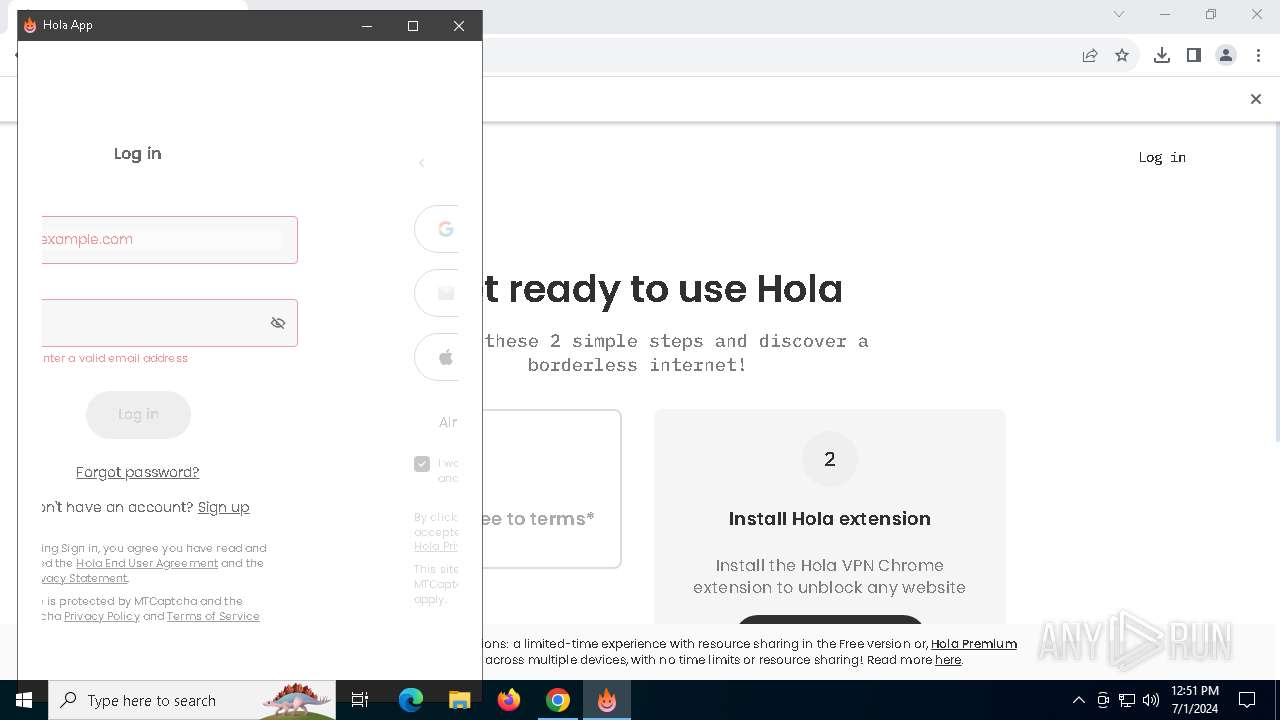Open Windows Start menu
Image resolution: width=1280 pixels, height=720 pixels.
coord(24,700)
